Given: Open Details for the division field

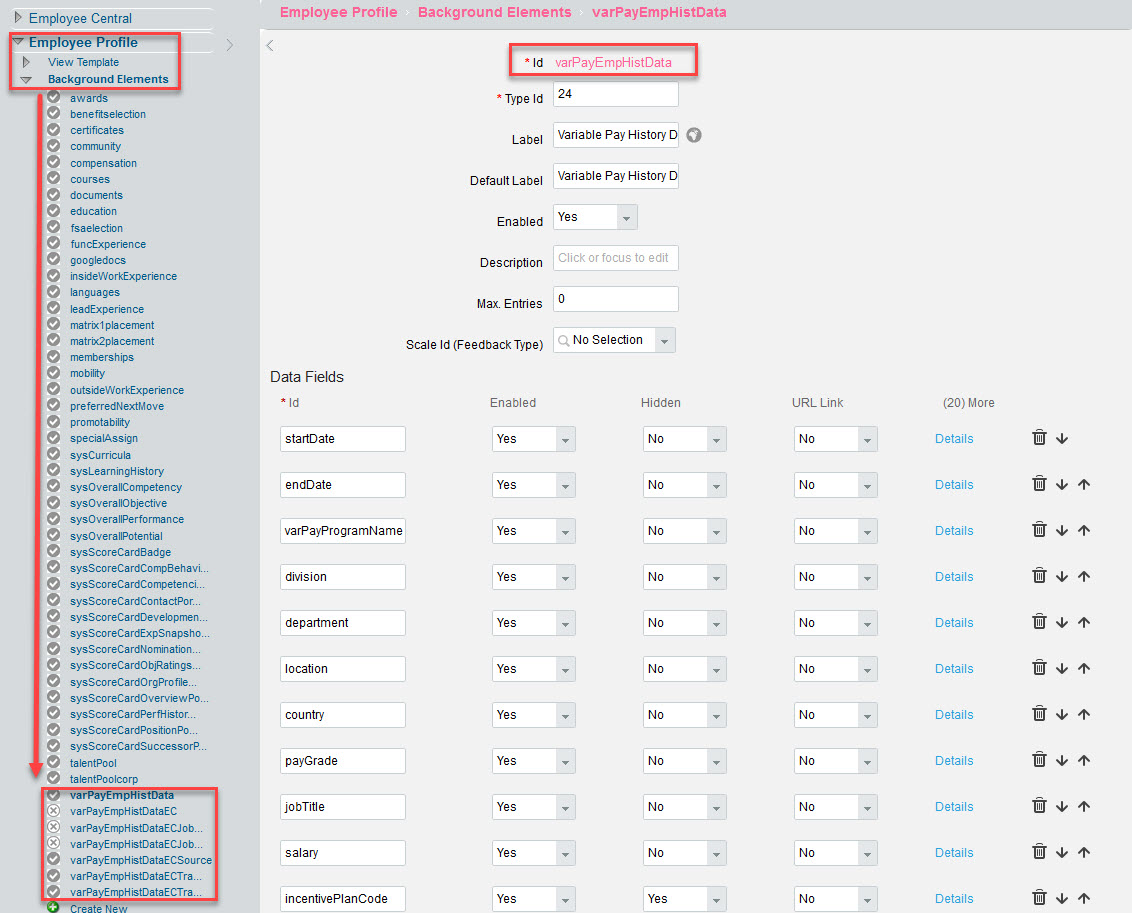Looking at the screenshot, I should pos(954,577).
